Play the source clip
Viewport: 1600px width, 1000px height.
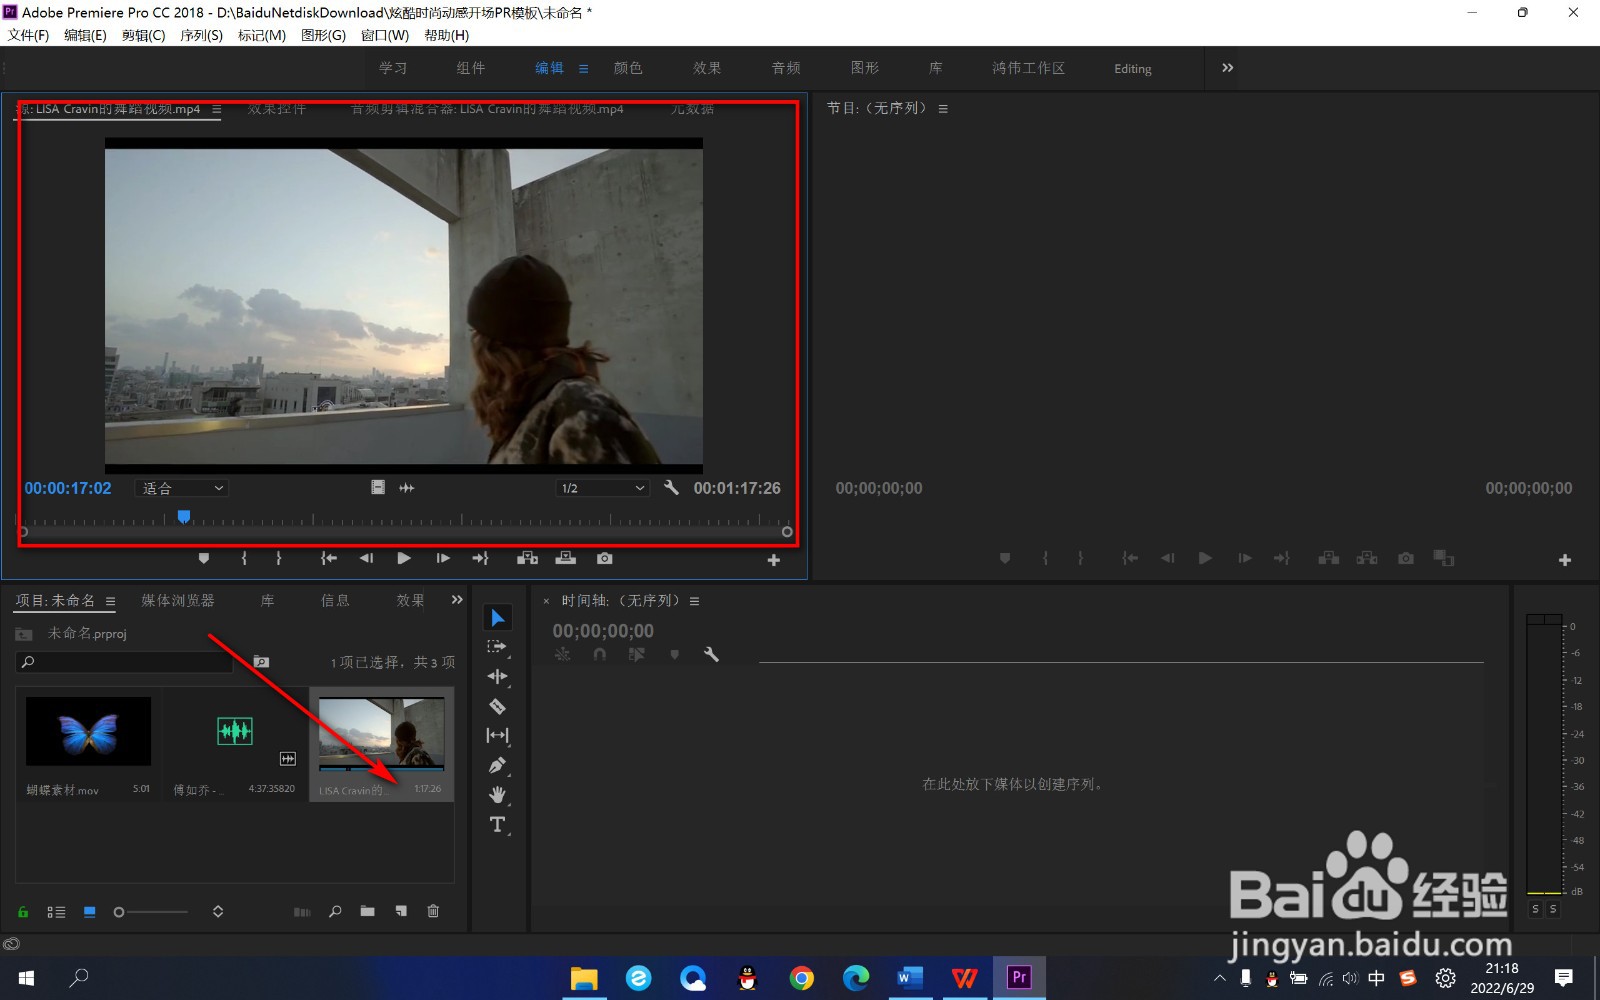click(404, 558)
